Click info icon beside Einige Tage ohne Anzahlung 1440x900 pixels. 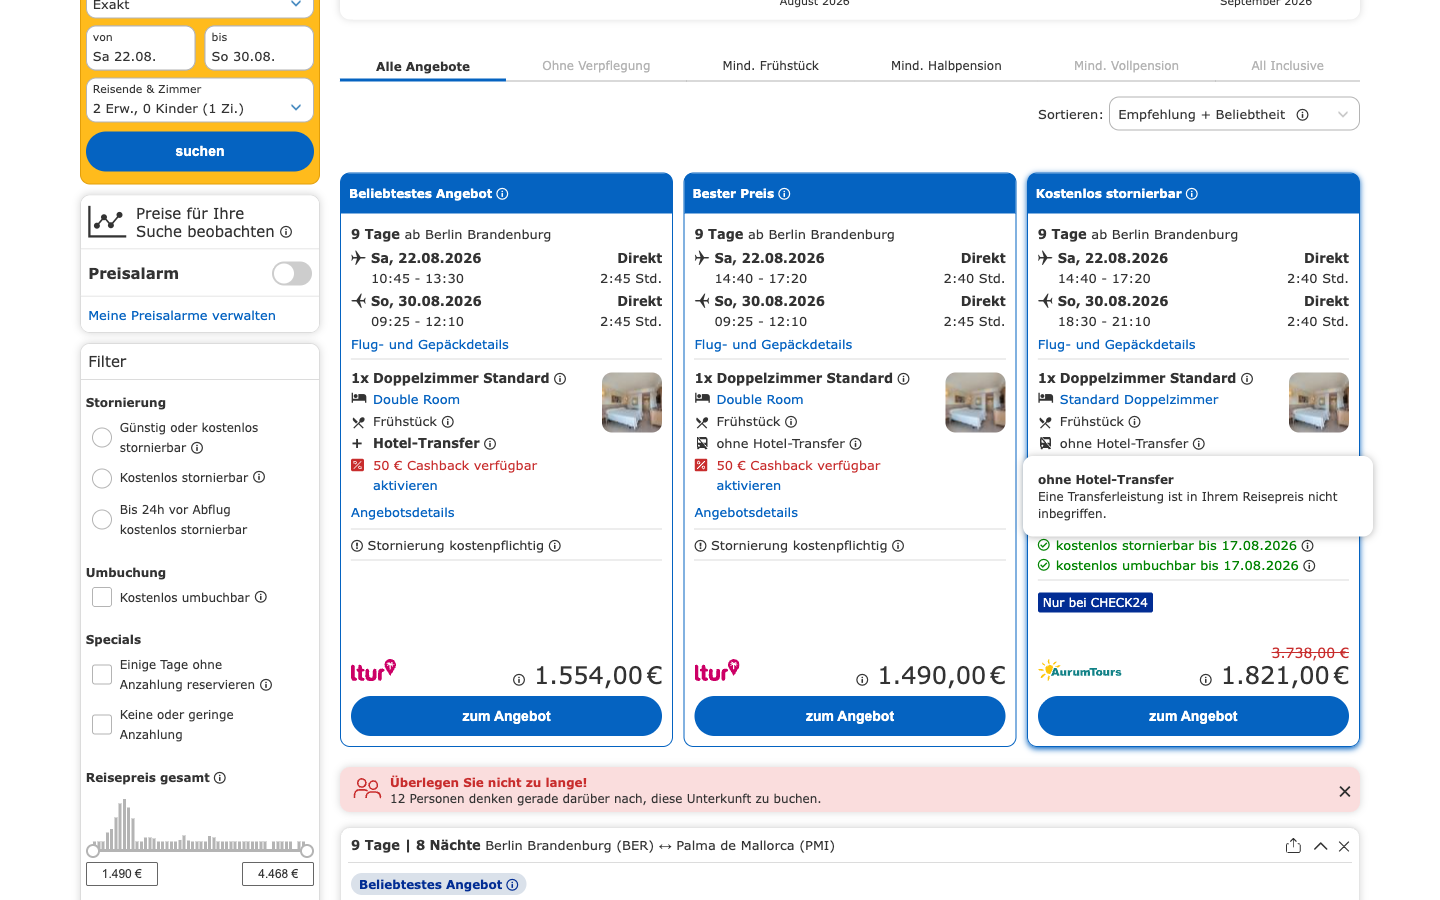point(266,685)
